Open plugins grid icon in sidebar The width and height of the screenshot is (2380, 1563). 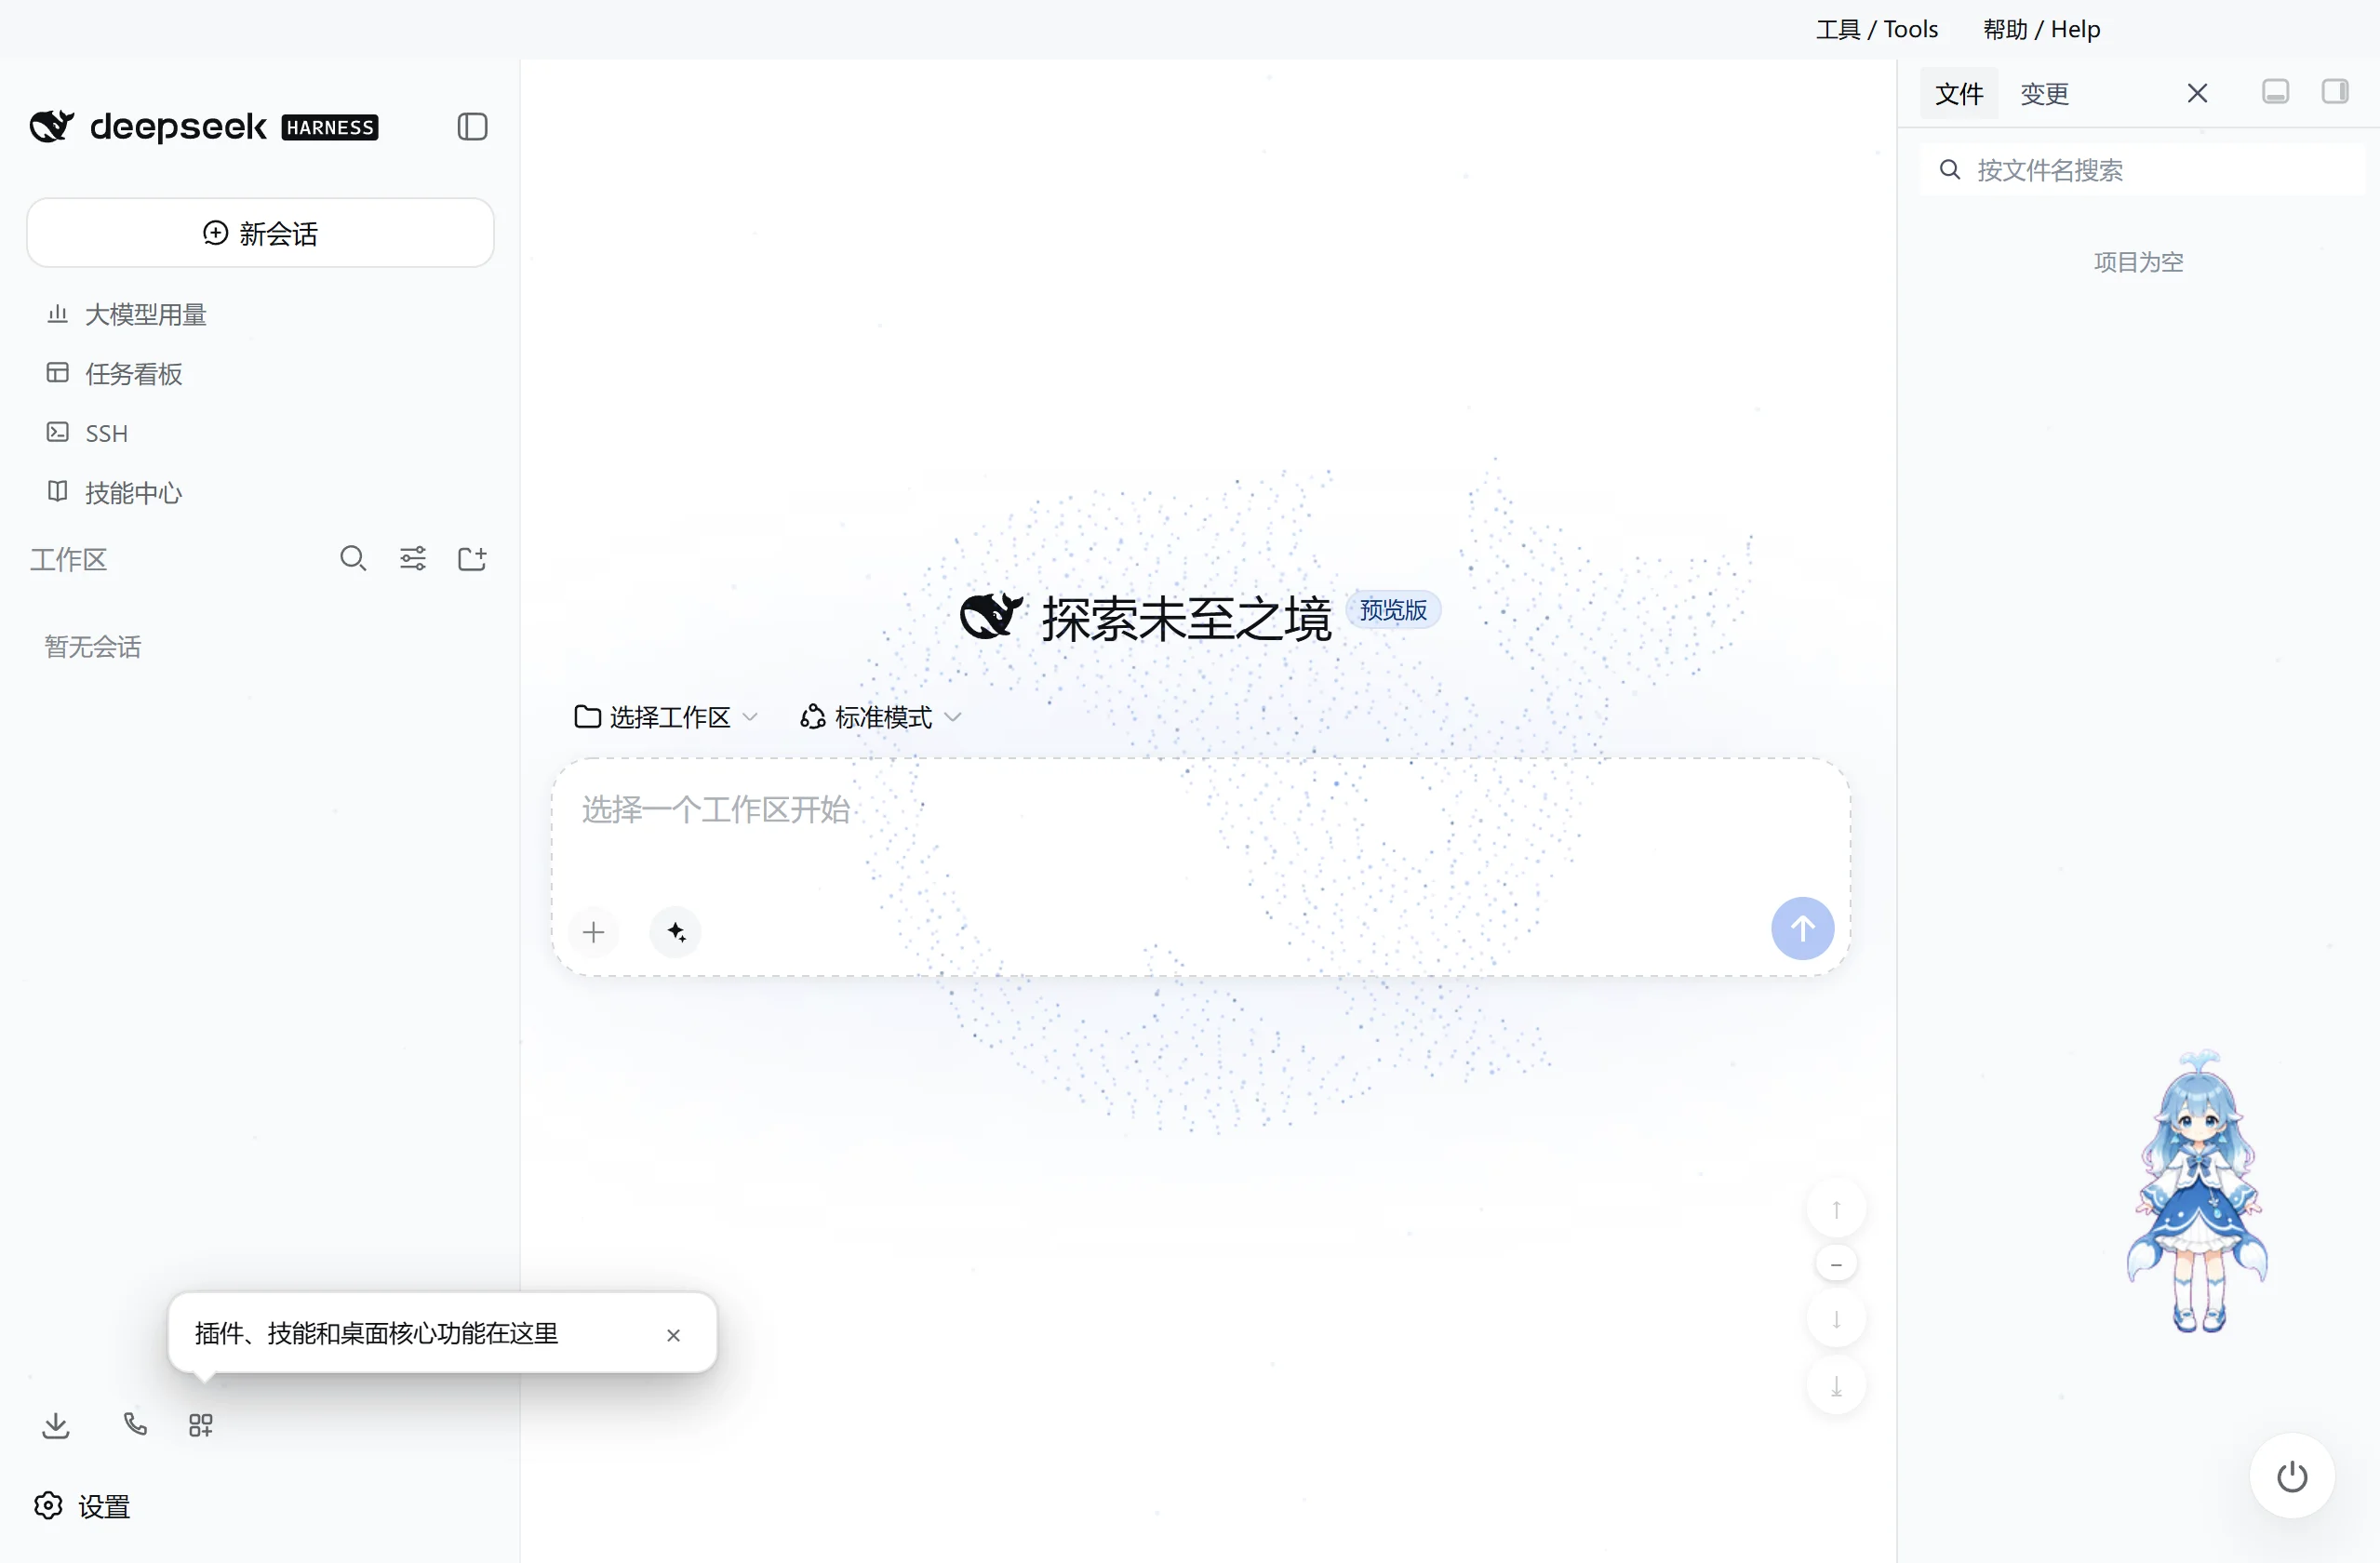200,1425
